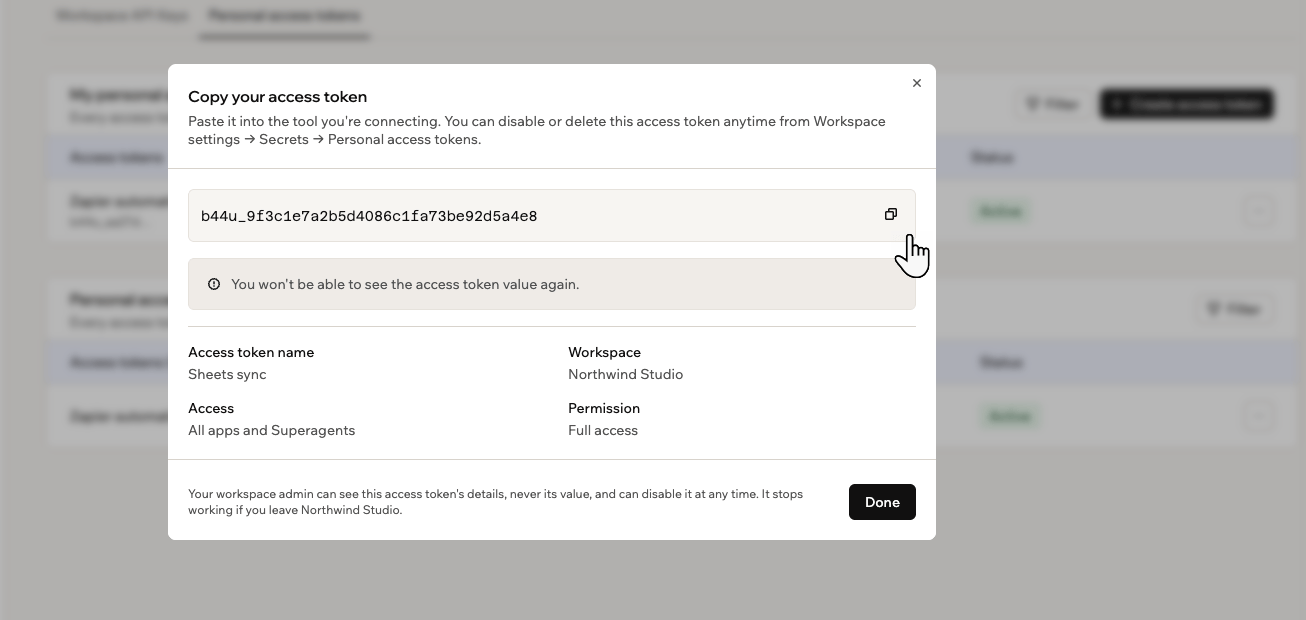Select 'All apps and Superagents' access value
The width and height of the screenshot is (1306, 620).
click(x=271, y=430)
